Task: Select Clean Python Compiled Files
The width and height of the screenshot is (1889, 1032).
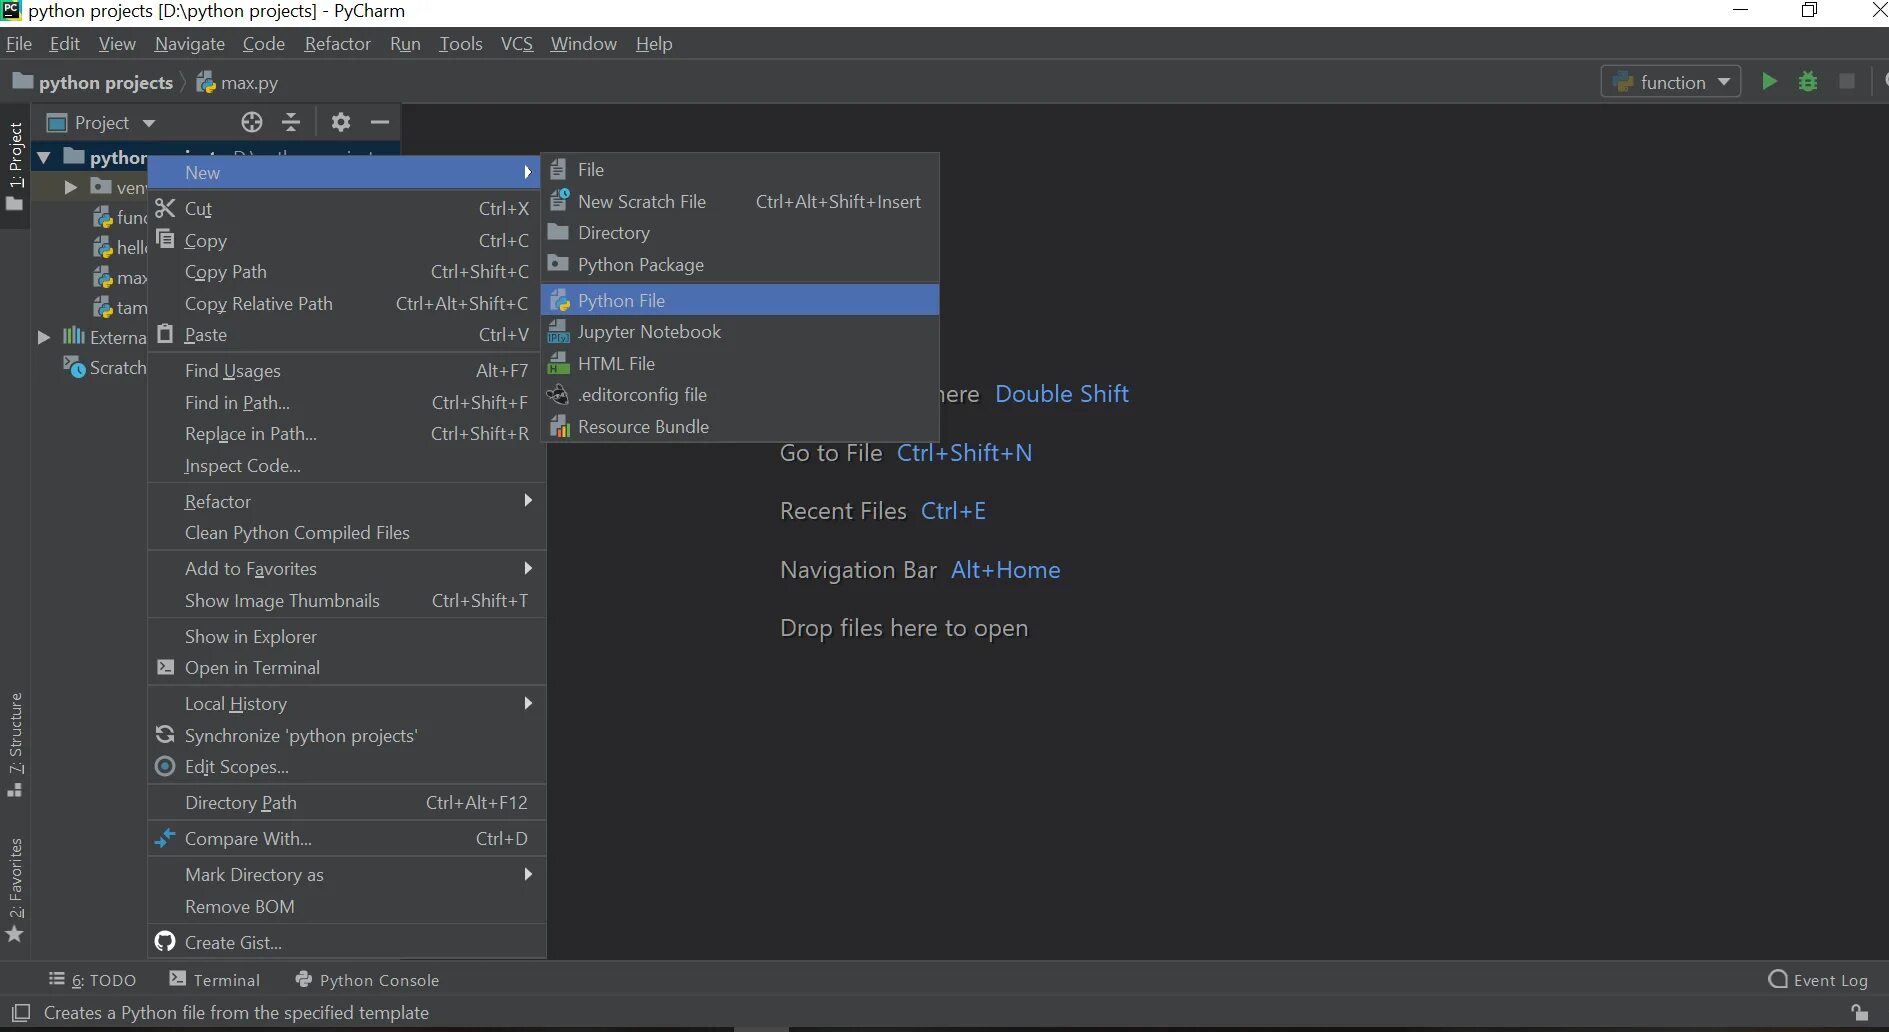Action: click(x=347, y=533)
